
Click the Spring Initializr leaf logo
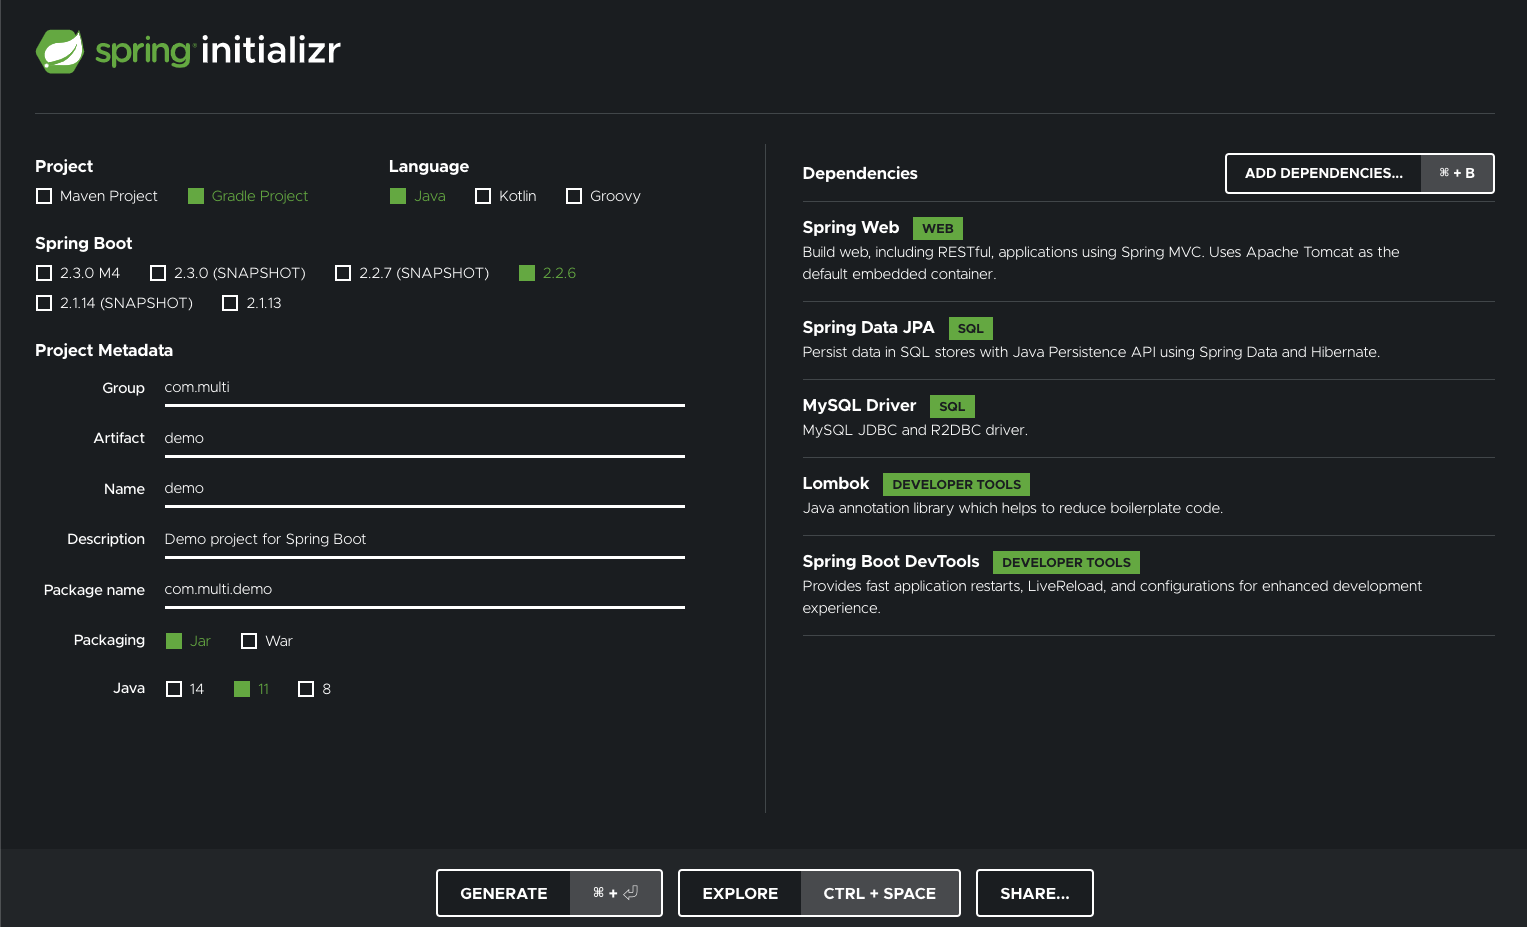pos(60,51)
